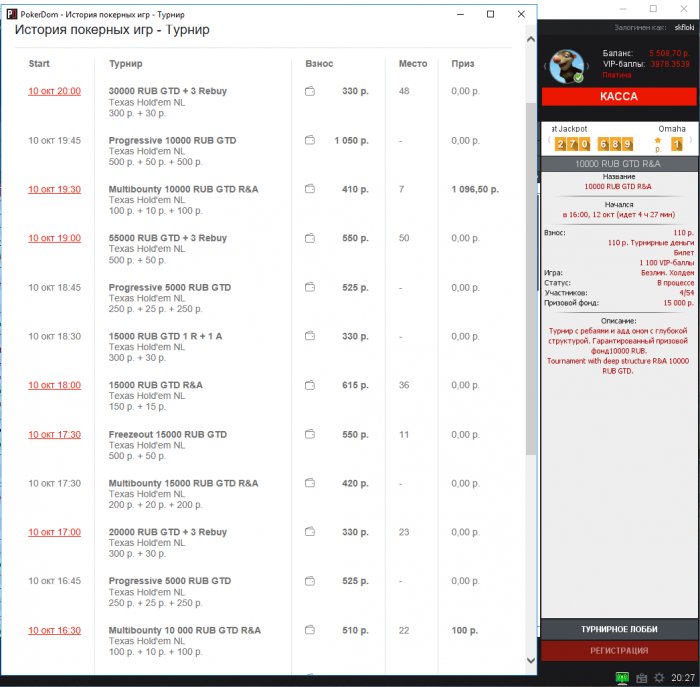700x687 pixels.
Task: Click wallet icon in 30000 RUB GTD row
Action: [x=310, y=91]
